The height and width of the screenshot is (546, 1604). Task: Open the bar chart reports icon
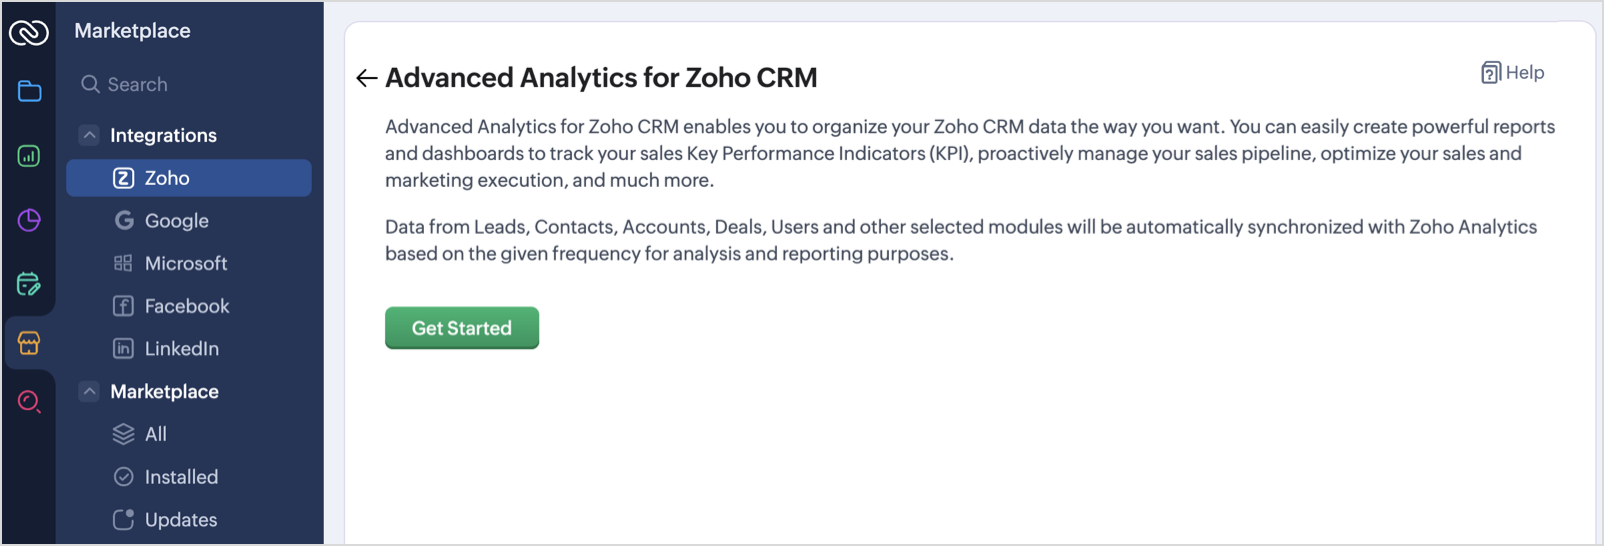pos(29,156)
